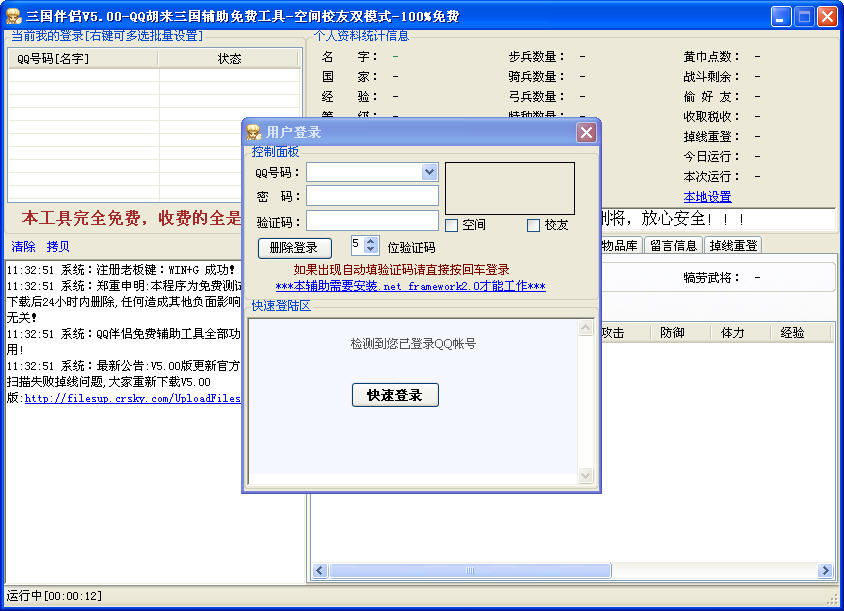This screenshot has width=844, height=611.
Task: Click the 步兵数量 label
Action: click(536, 57)
